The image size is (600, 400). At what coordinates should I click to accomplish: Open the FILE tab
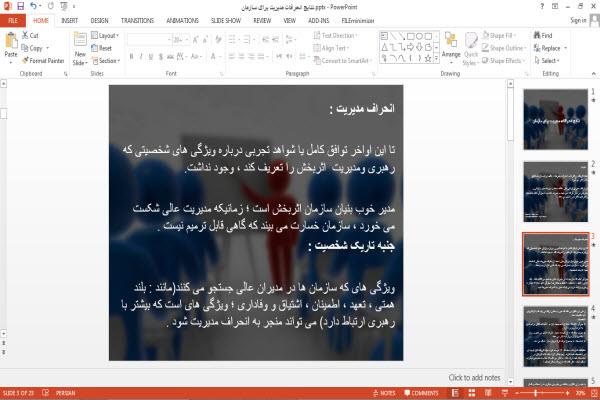[x=13, y=21]
